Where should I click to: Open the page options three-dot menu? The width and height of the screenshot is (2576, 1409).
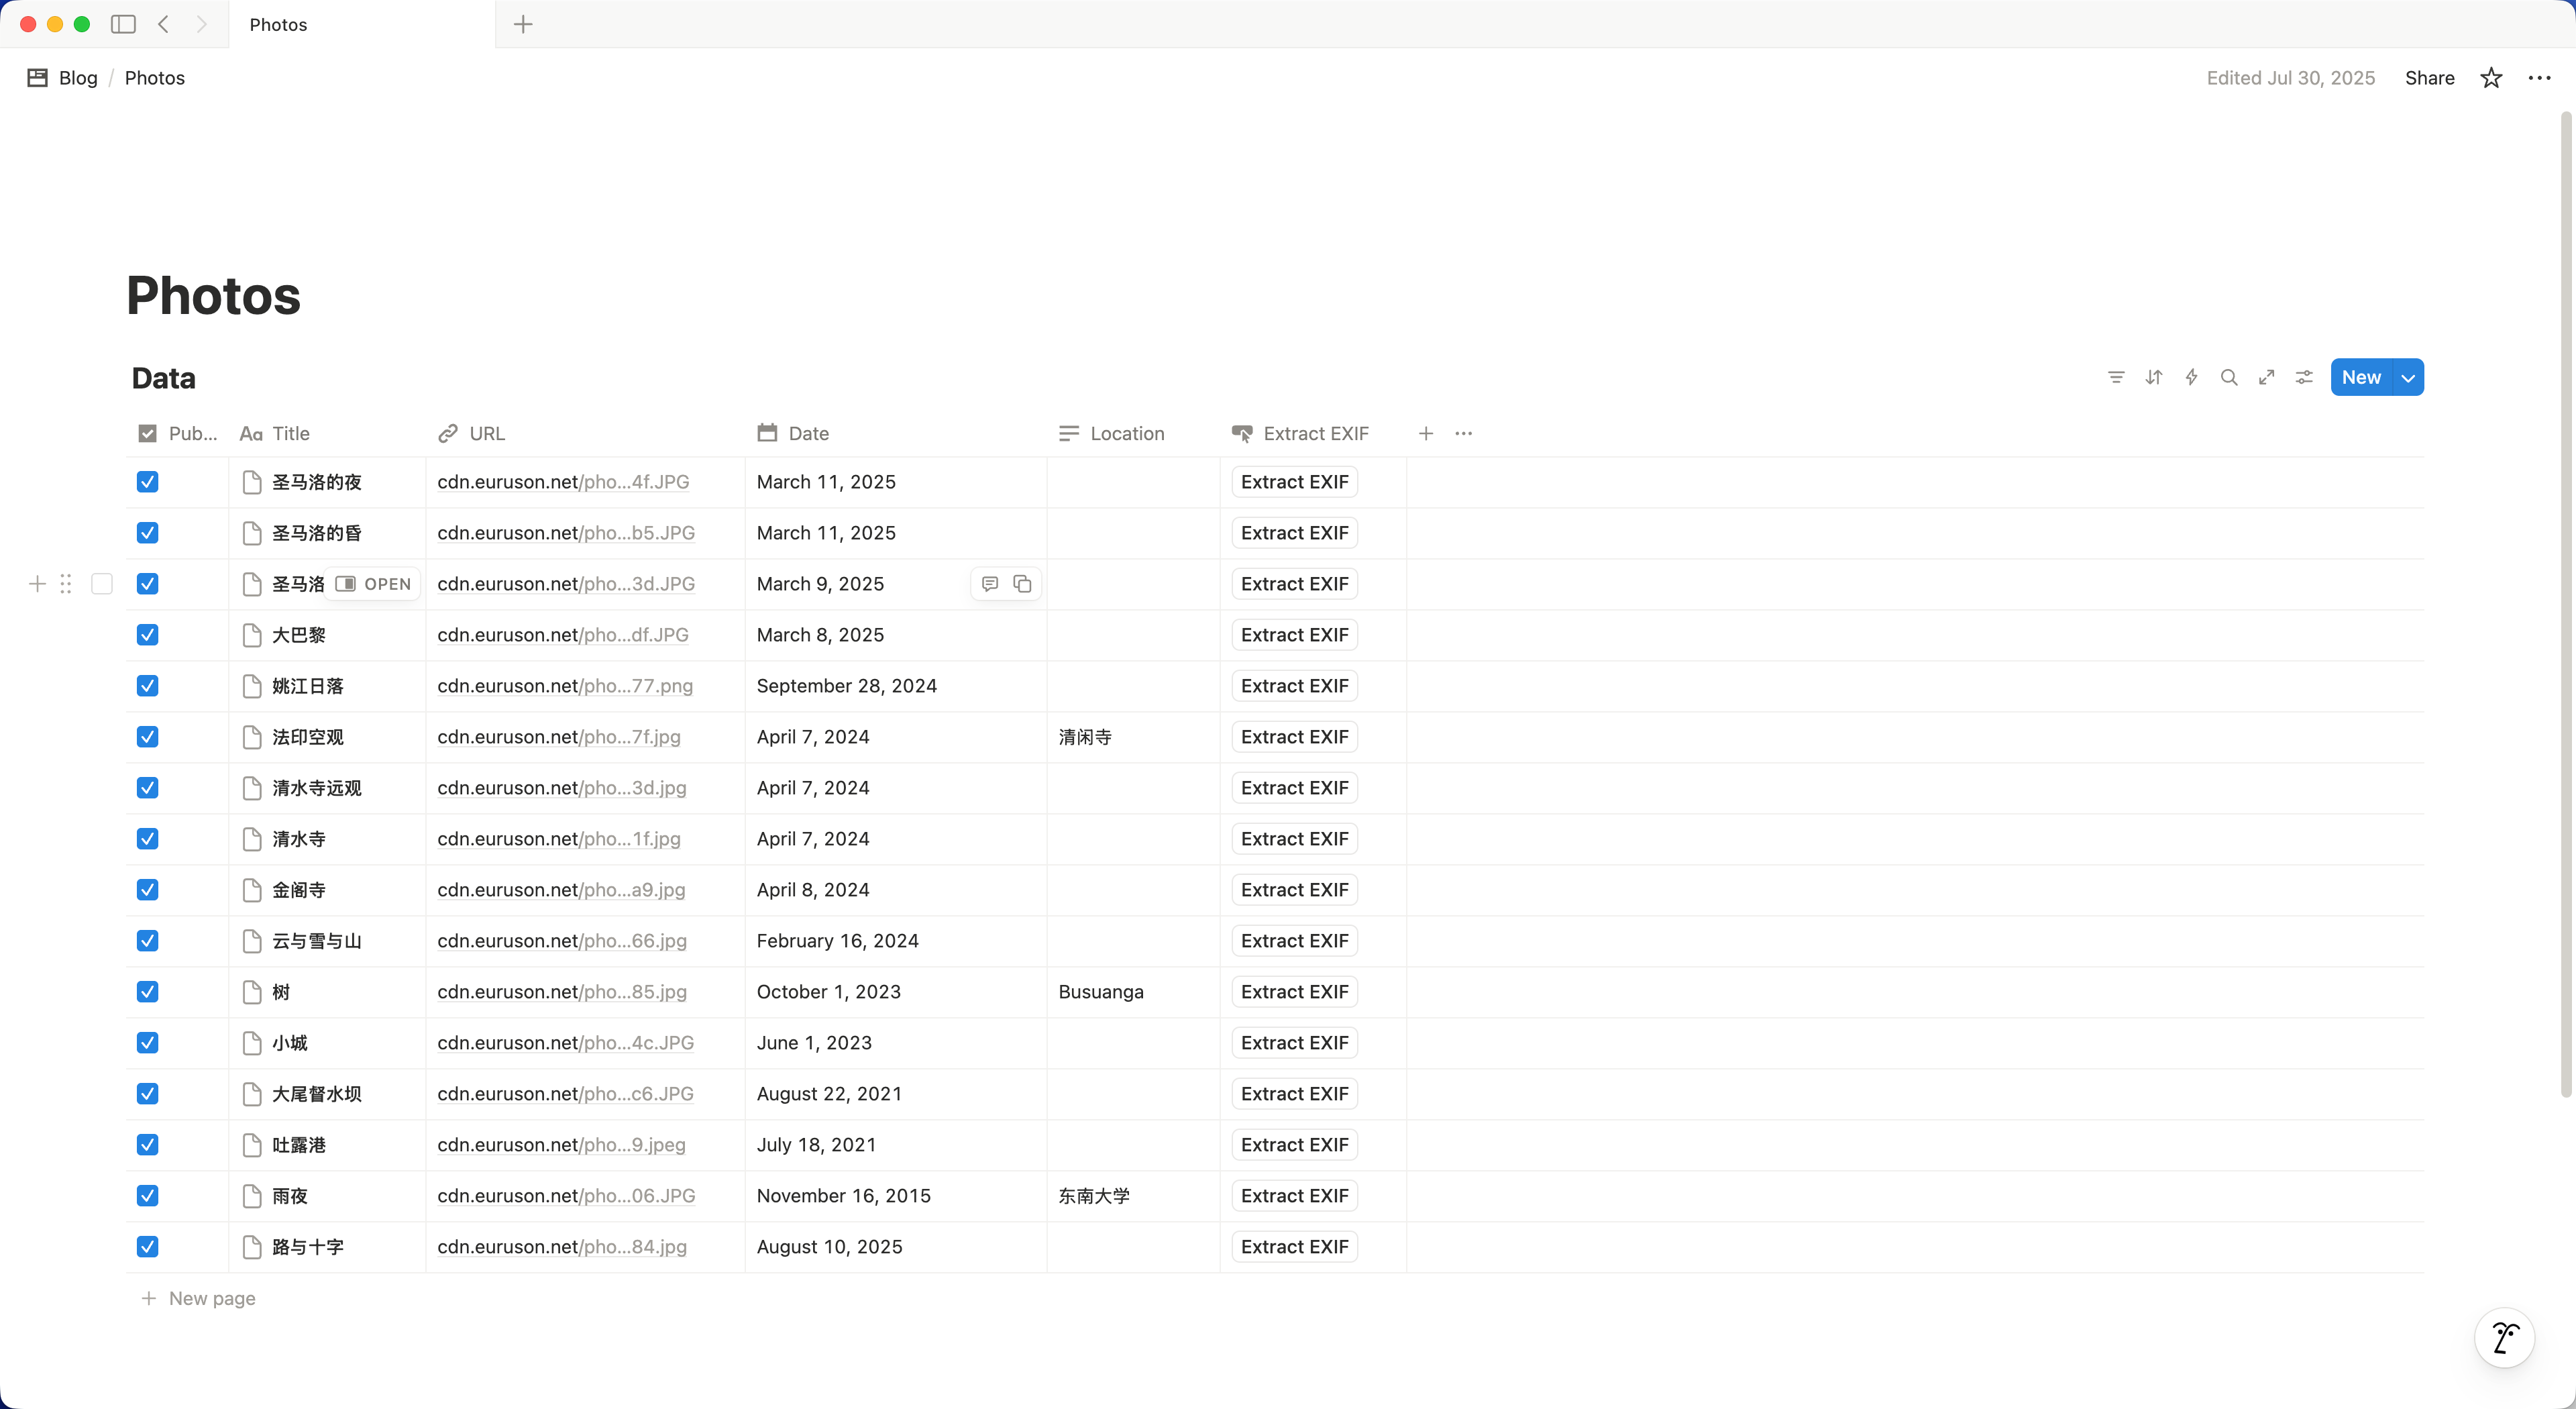pyautogui.click(x=2539, y=78)
